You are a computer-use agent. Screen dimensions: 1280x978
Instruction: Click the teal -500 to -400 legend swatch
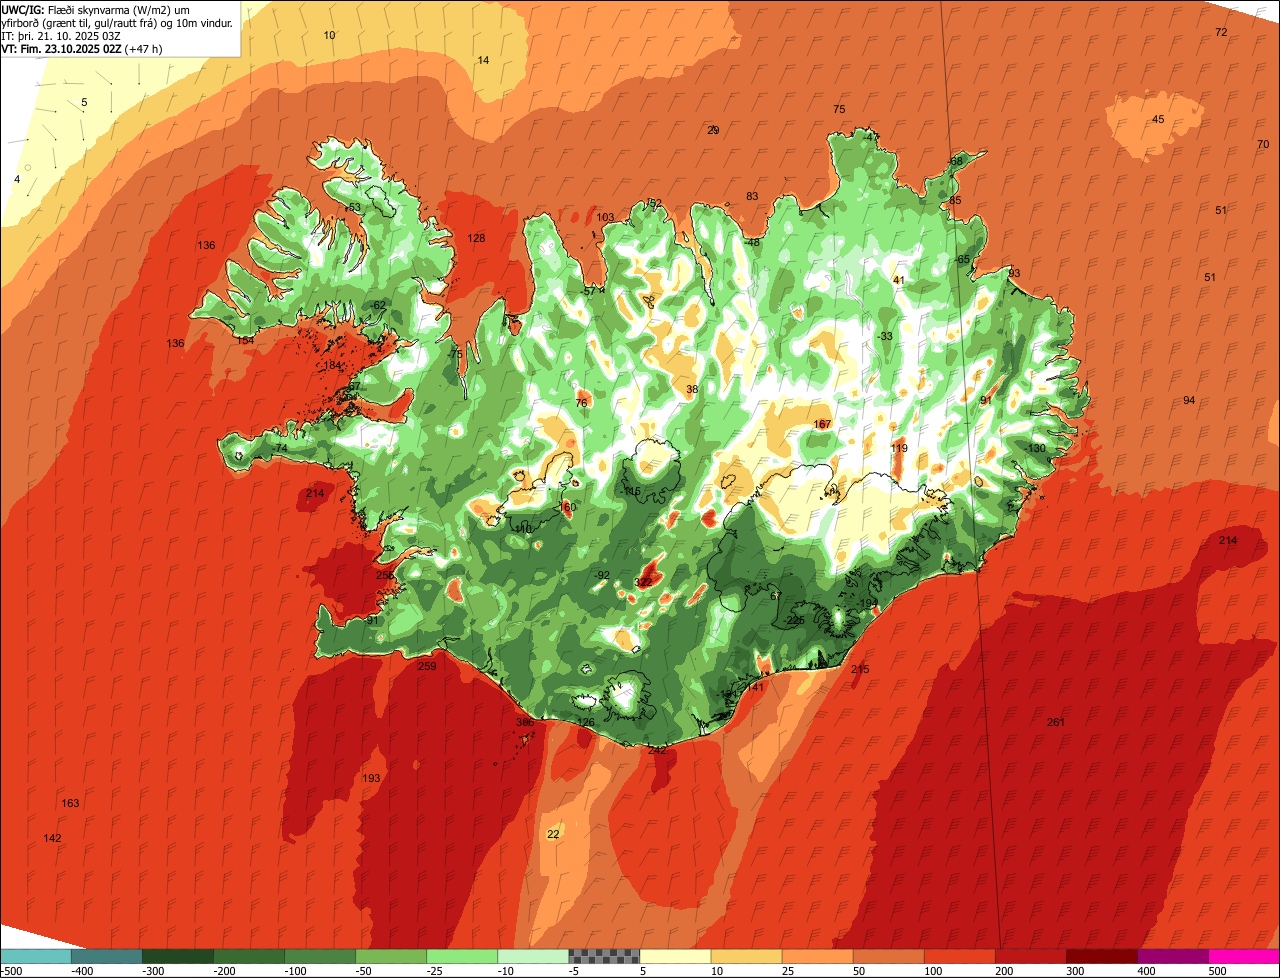[x=36, y=956]
